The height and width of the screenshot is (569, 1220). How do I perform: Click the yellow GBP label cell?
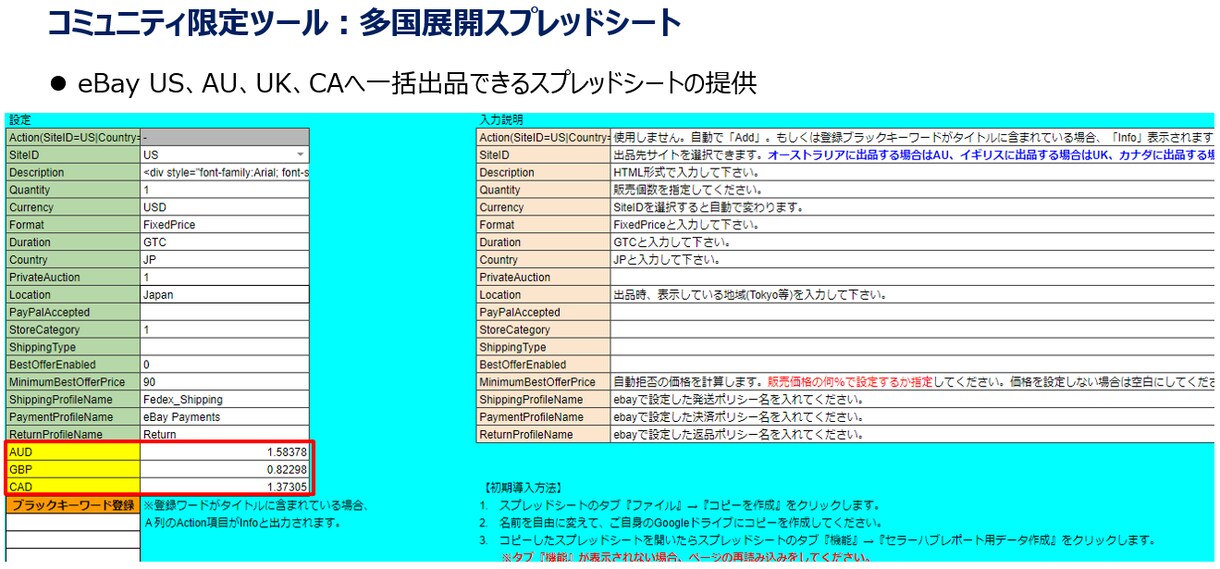pos(73,469)
